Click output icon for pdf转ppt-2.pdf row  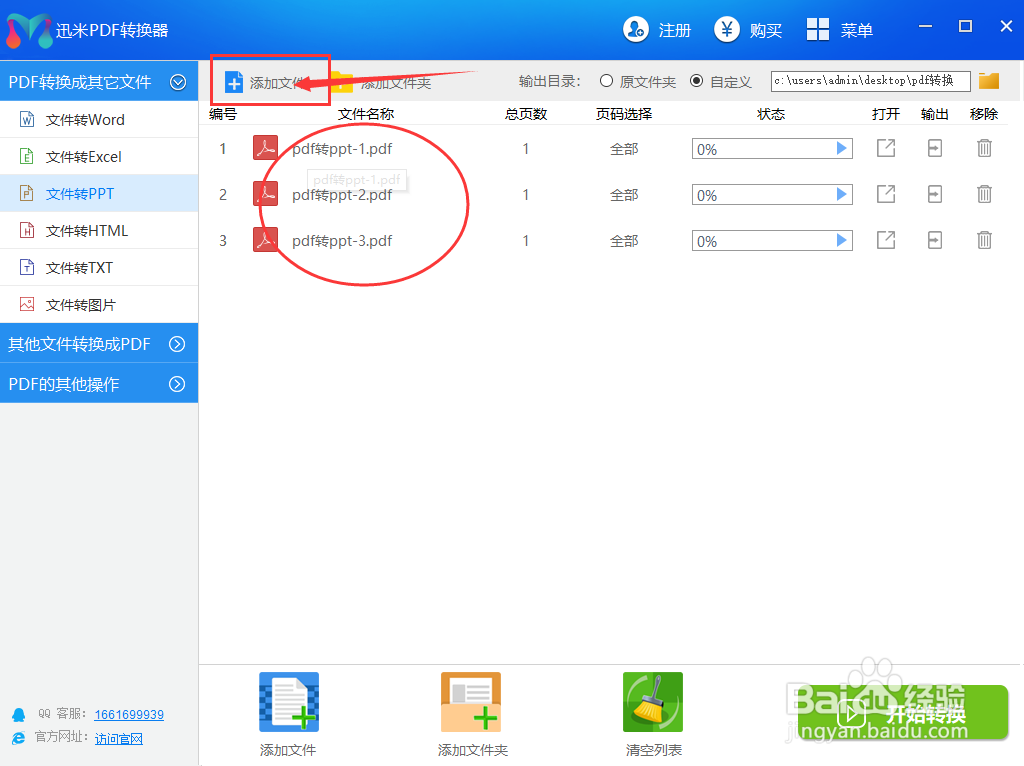click(935, 194)
